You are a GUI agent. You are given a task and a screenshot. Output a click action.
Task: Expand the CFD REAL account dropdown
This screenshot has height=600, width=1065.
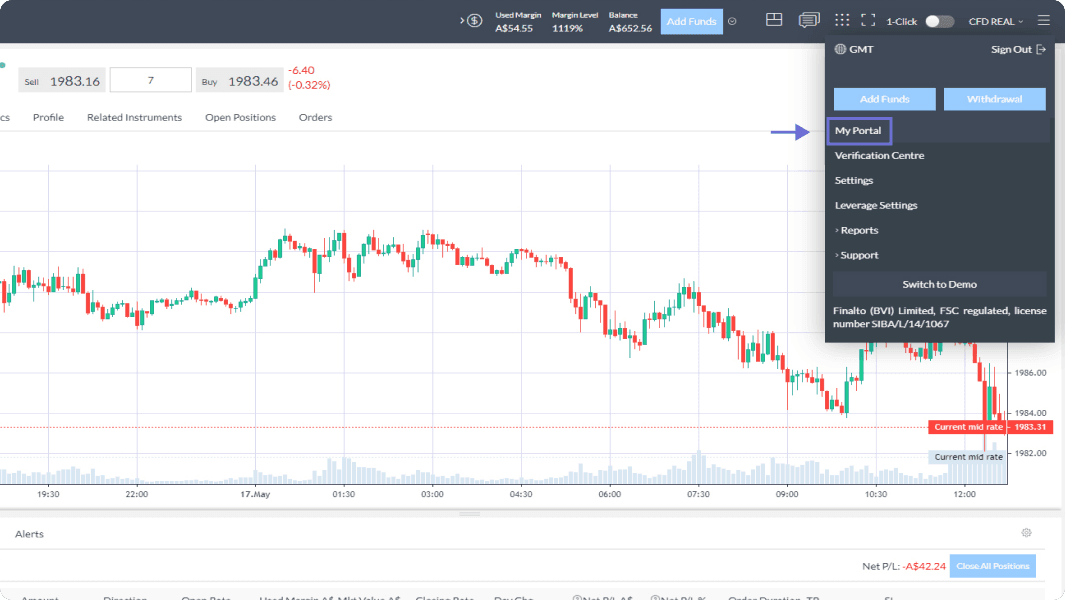[x=996, y=21]
